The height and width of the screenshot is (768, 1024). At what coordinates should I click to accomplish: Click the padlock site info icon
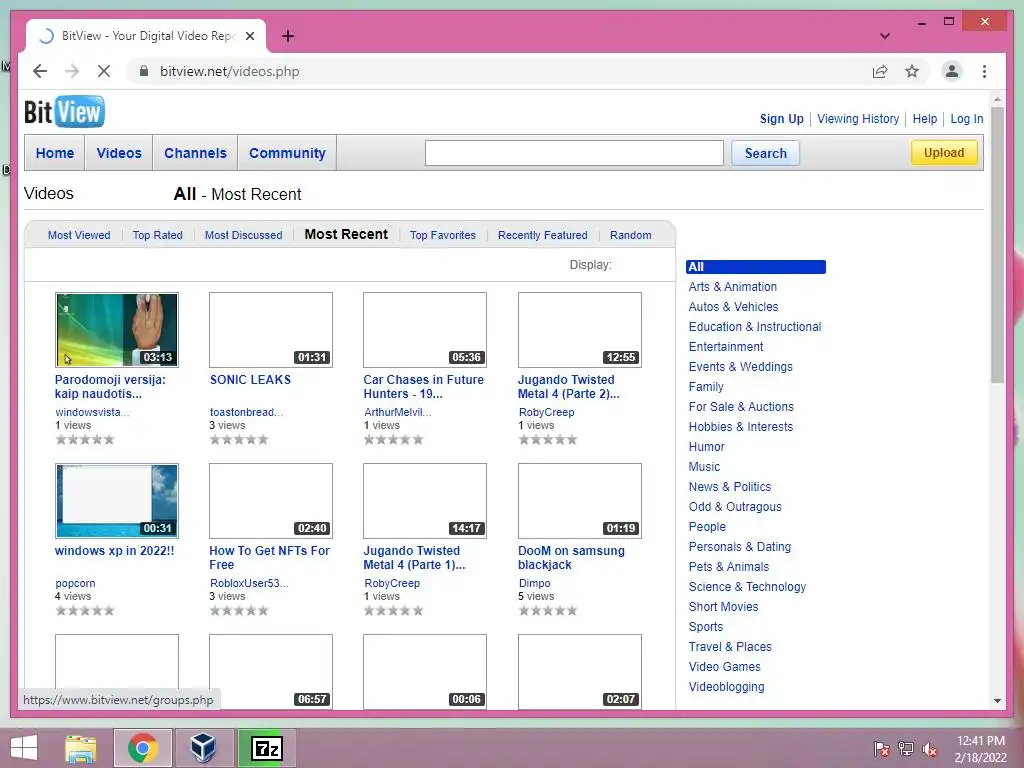tap(144, 71)
